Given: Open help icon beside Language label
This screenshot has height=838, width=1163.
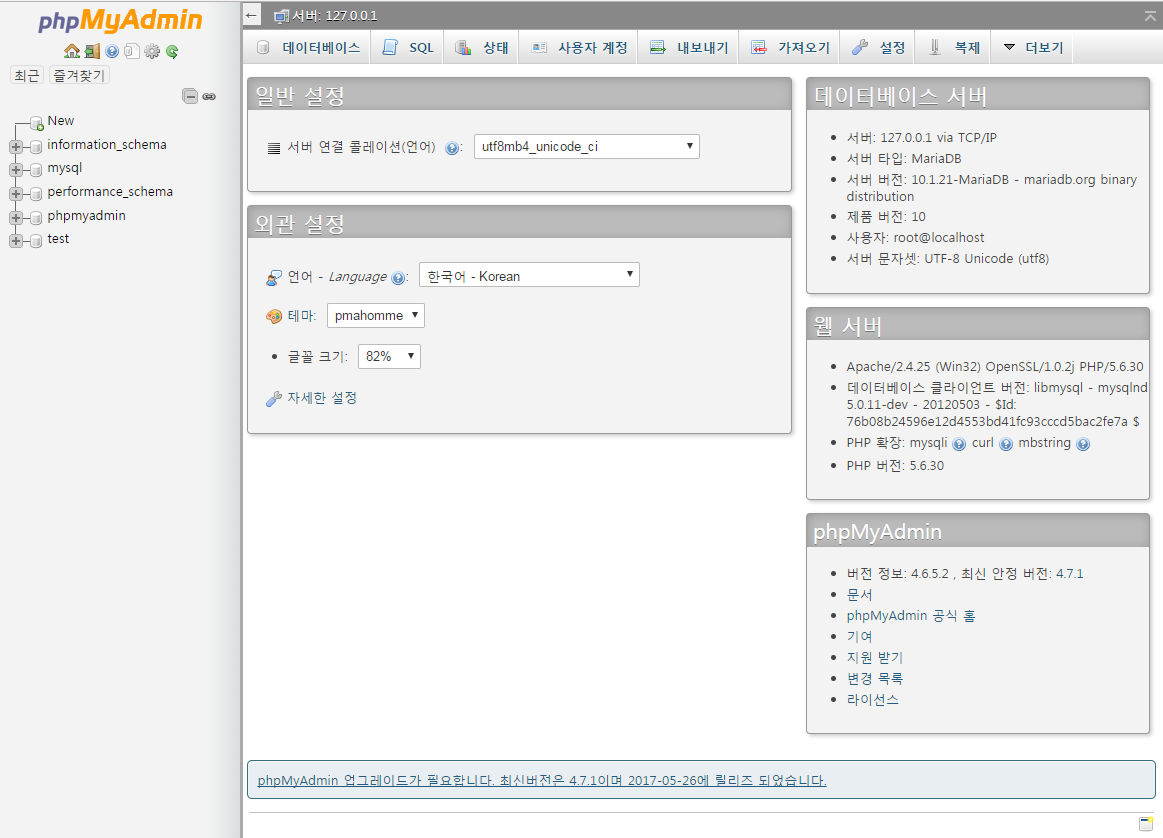Looking at the screenshot, I should pyautogui.click(x=398, y=278).
